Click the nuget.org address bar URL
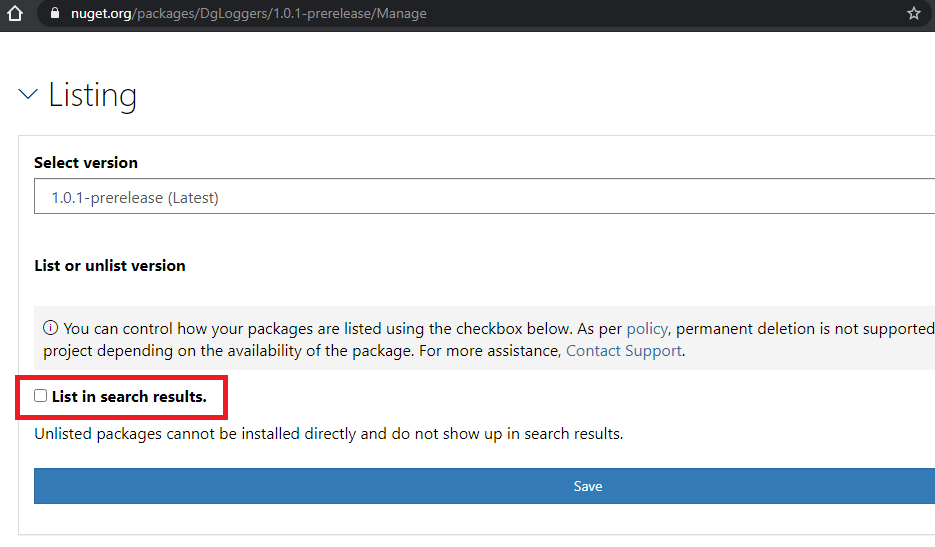The width and height of the screenshot is (935, 547). tap(248, 14)
